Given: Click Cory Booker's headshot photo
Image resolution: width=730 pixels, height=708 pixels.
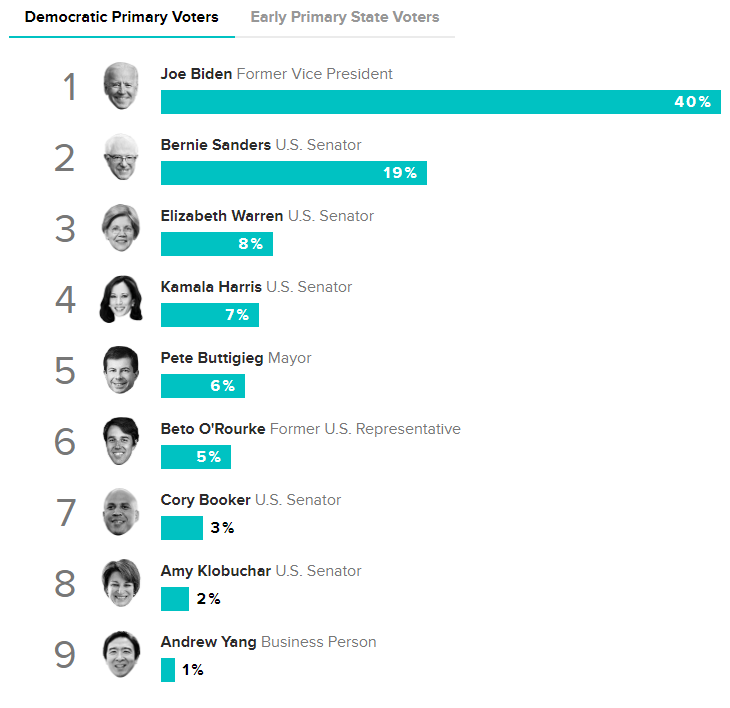Looking at the screenshot, I should point(121,512).
